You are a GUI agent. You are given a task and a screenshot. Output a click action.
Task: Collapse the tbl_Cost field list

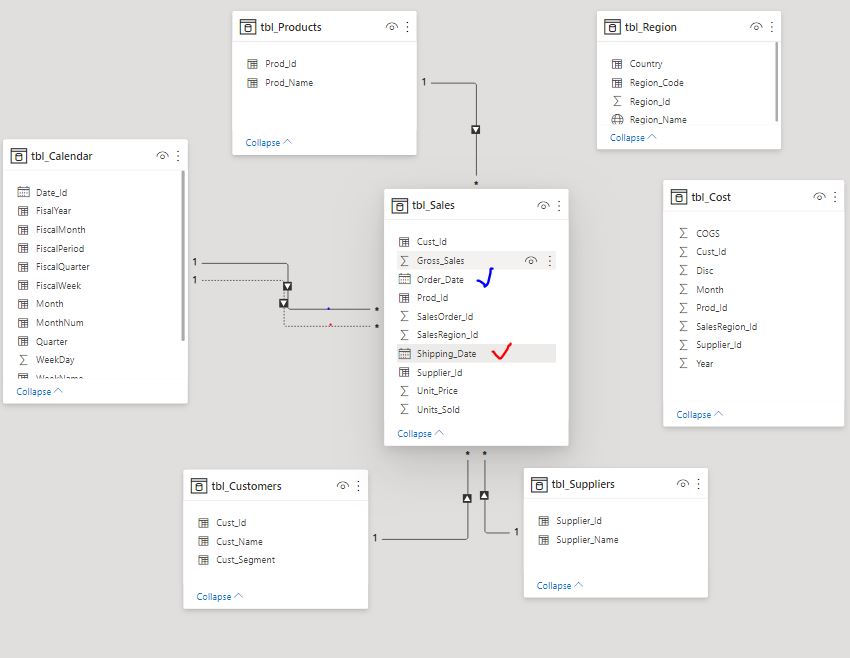pos(696,414)
